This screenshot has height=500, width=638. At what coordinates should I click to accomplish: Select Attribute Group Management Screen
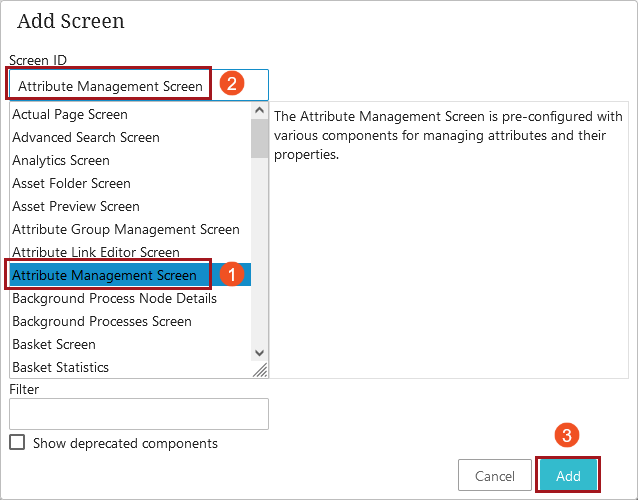[130, 229]
